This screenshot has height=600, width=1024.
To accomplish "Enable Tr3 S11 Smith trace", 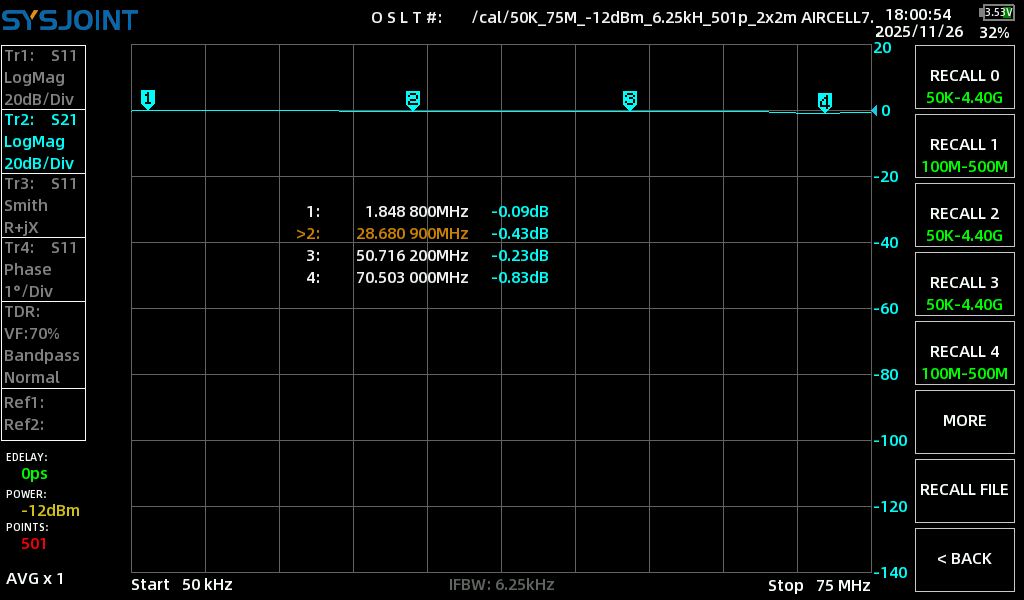I will click(x=43, y=205).
